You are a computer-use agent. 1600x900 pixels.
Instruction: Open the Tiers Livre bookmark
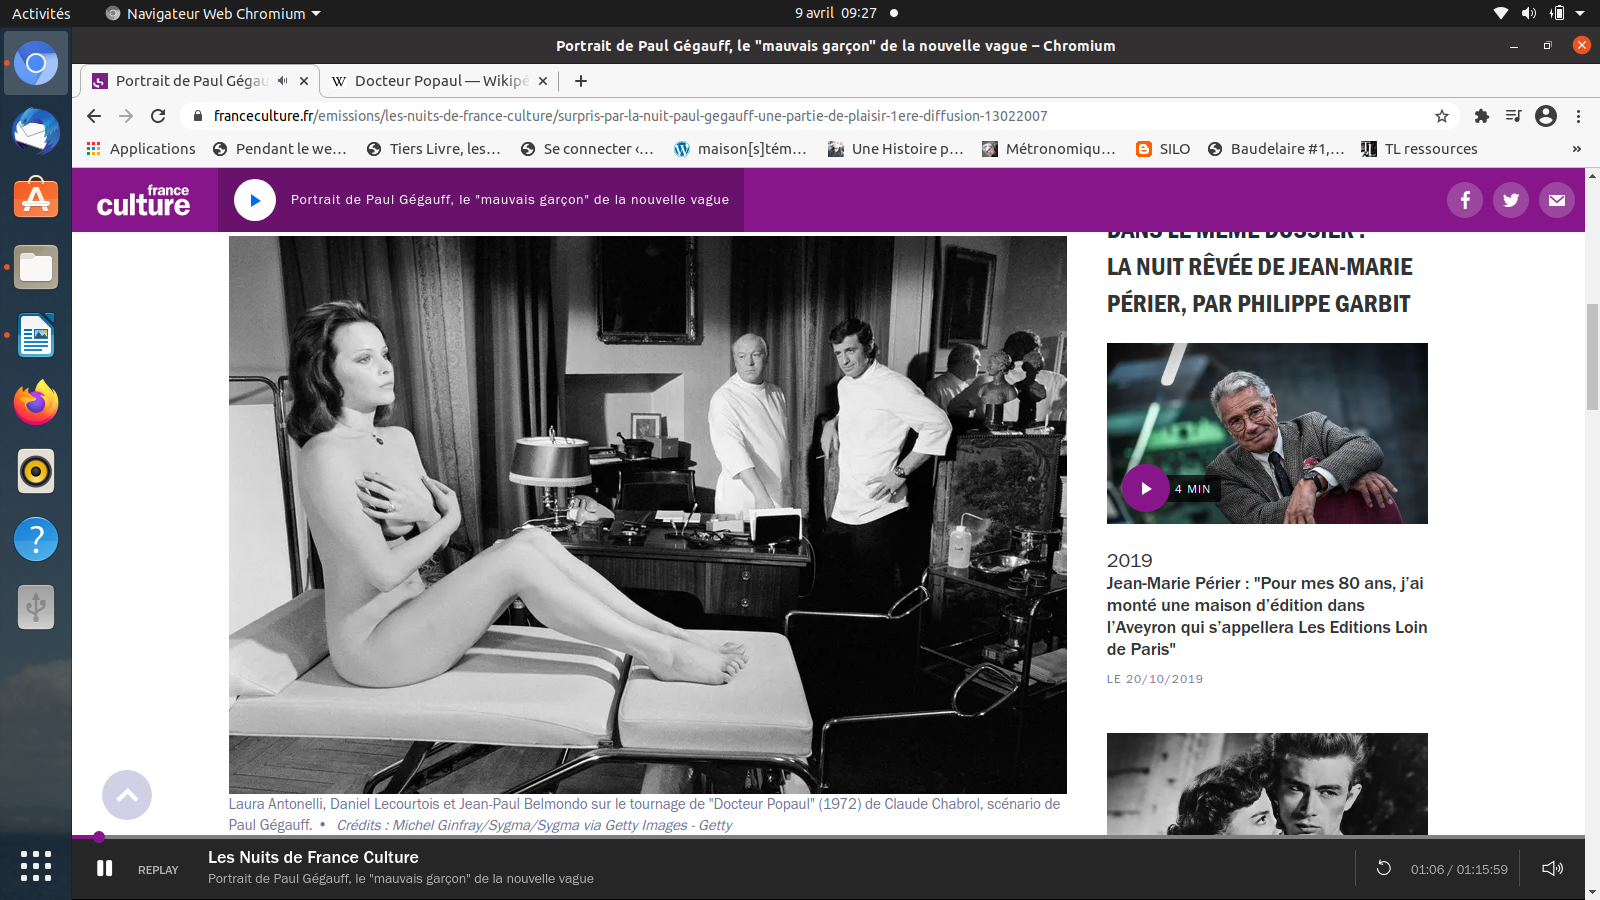tap(434, 149)
